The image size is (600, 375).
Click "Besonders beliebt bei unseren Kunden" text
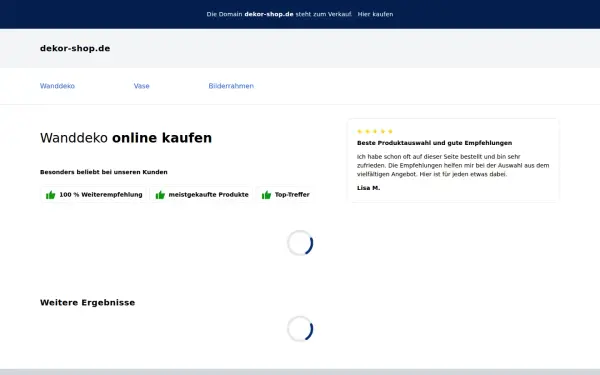104,172
